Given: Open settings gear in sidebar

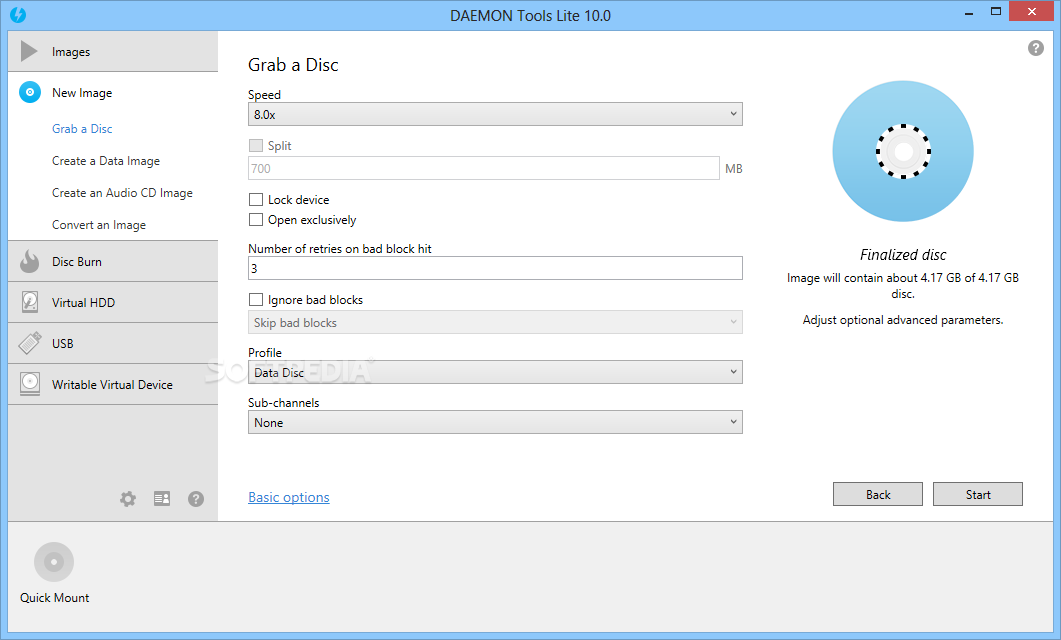Looking at the screenshot, I should coord(128,499).
